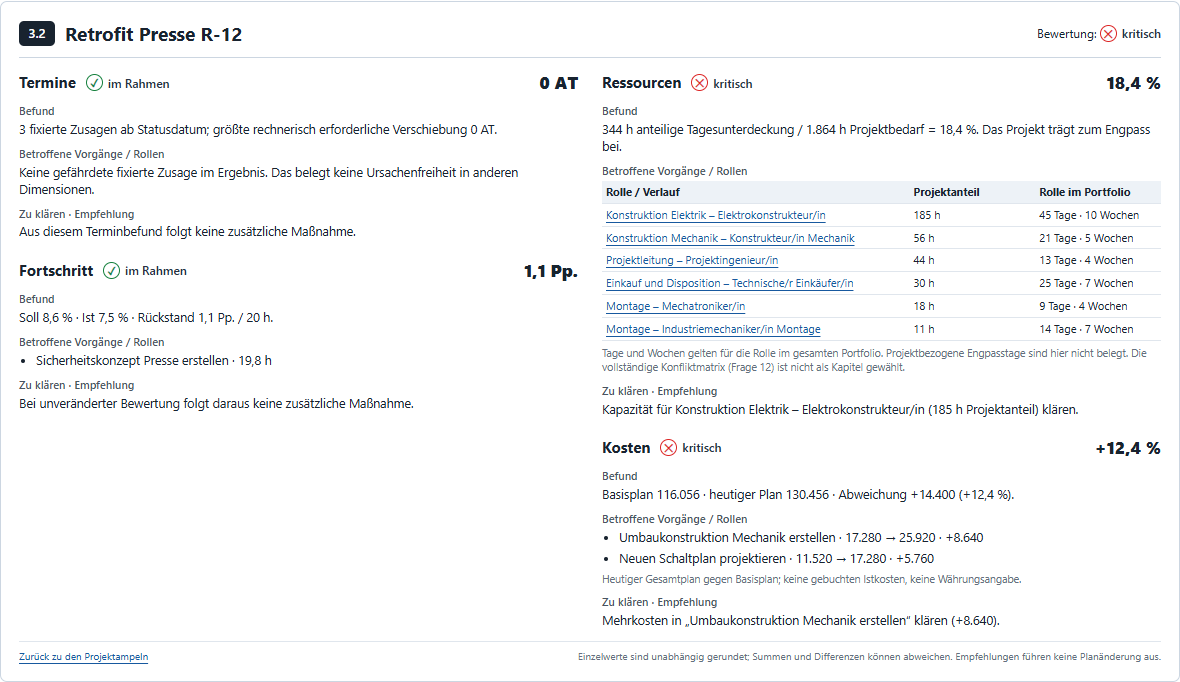Click the red X icon next to Ressourcen

[x=699, y=83]
